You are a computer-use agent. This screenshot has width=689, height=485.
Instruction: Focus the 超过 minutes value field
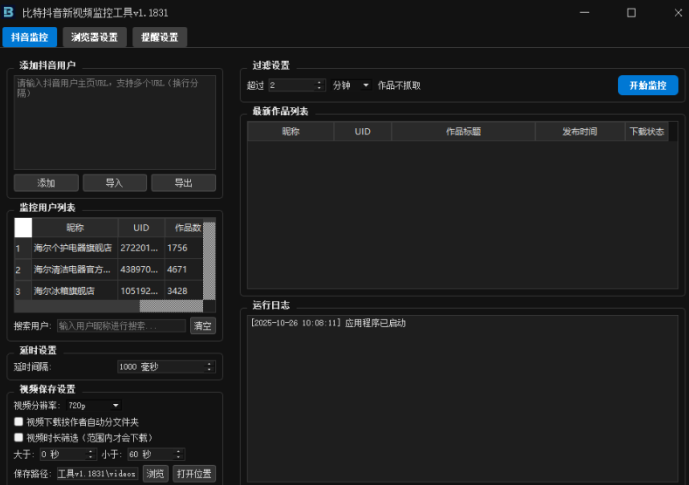click(297, 85)
